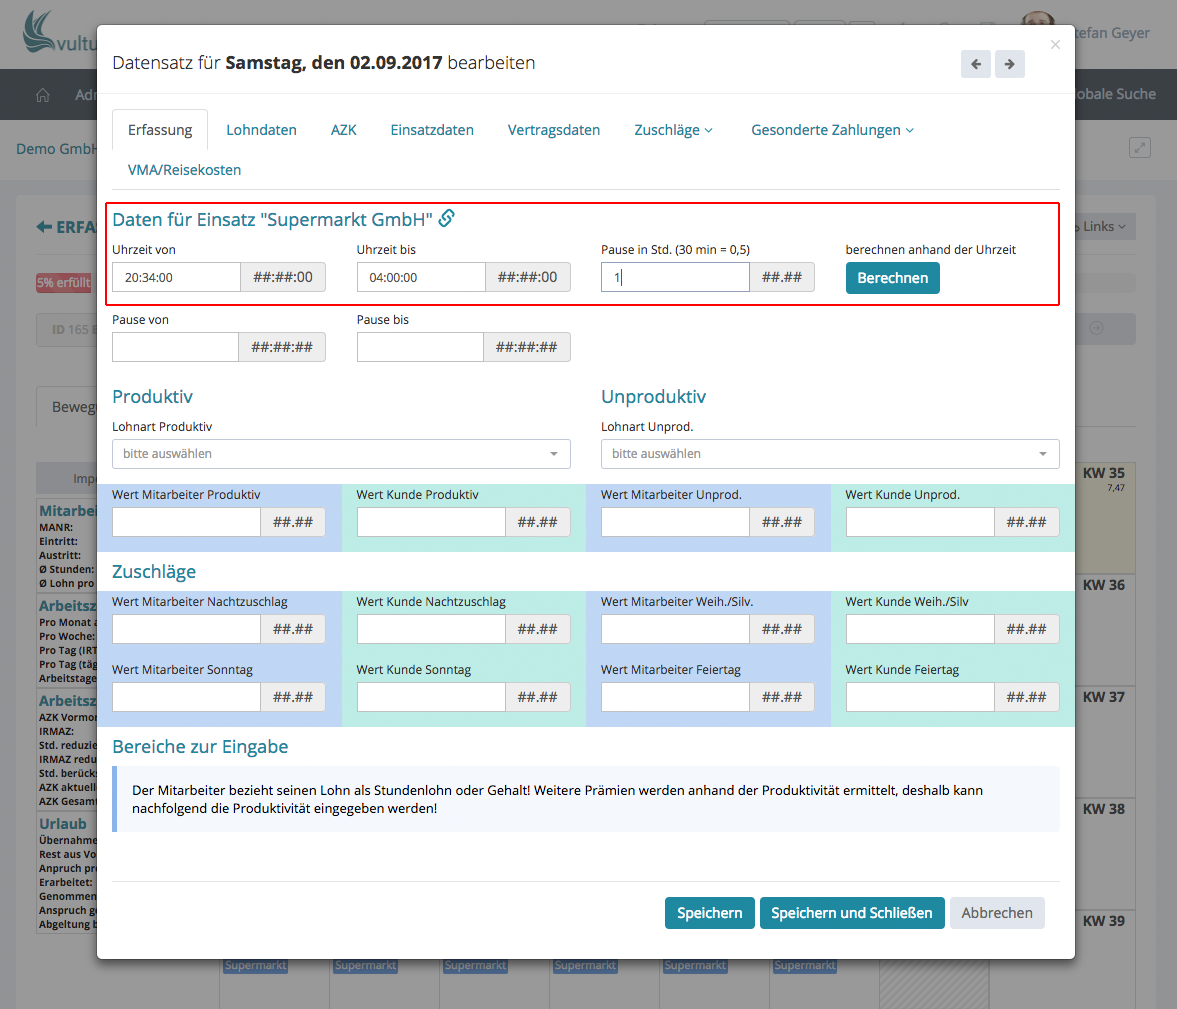Open the Einsatzdaten tab
1177x1009 pixels.
point(432,130)
